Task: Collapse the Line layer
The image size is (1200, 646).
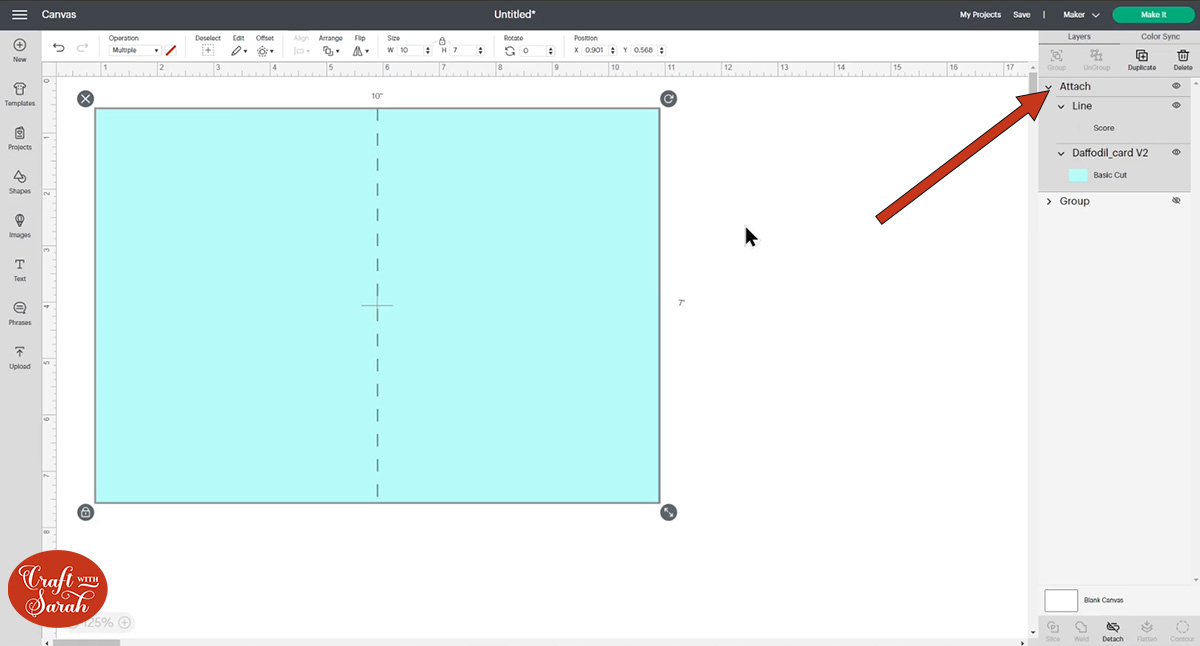Action: [1062, 106]
